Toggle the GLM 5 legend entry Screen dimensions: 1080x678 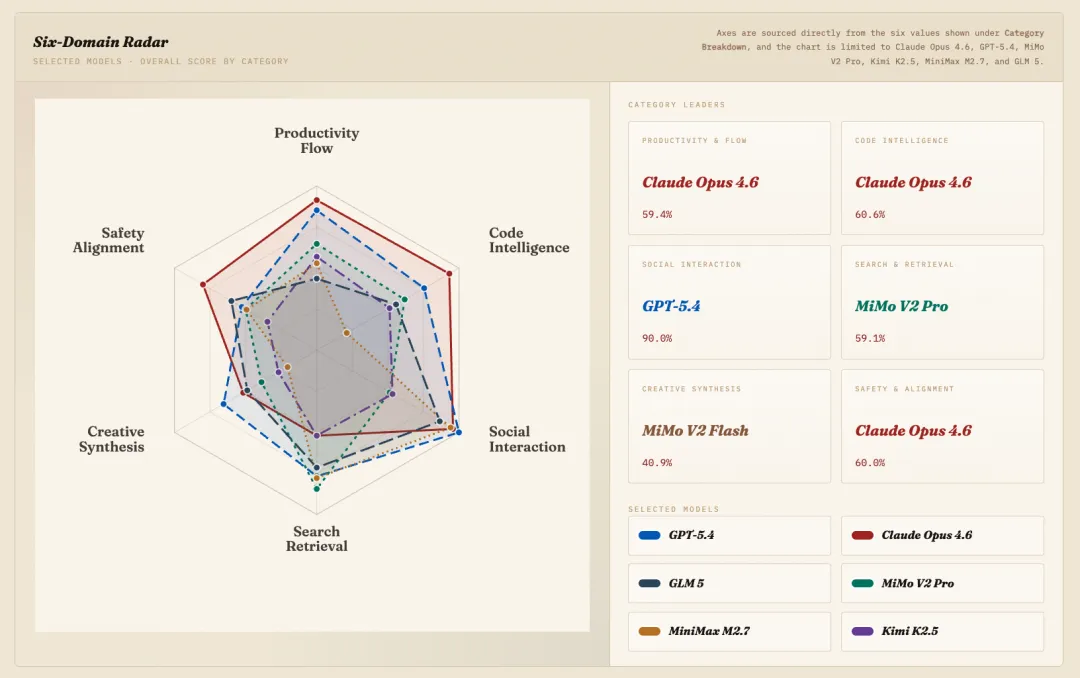click(x=729, y=583)
